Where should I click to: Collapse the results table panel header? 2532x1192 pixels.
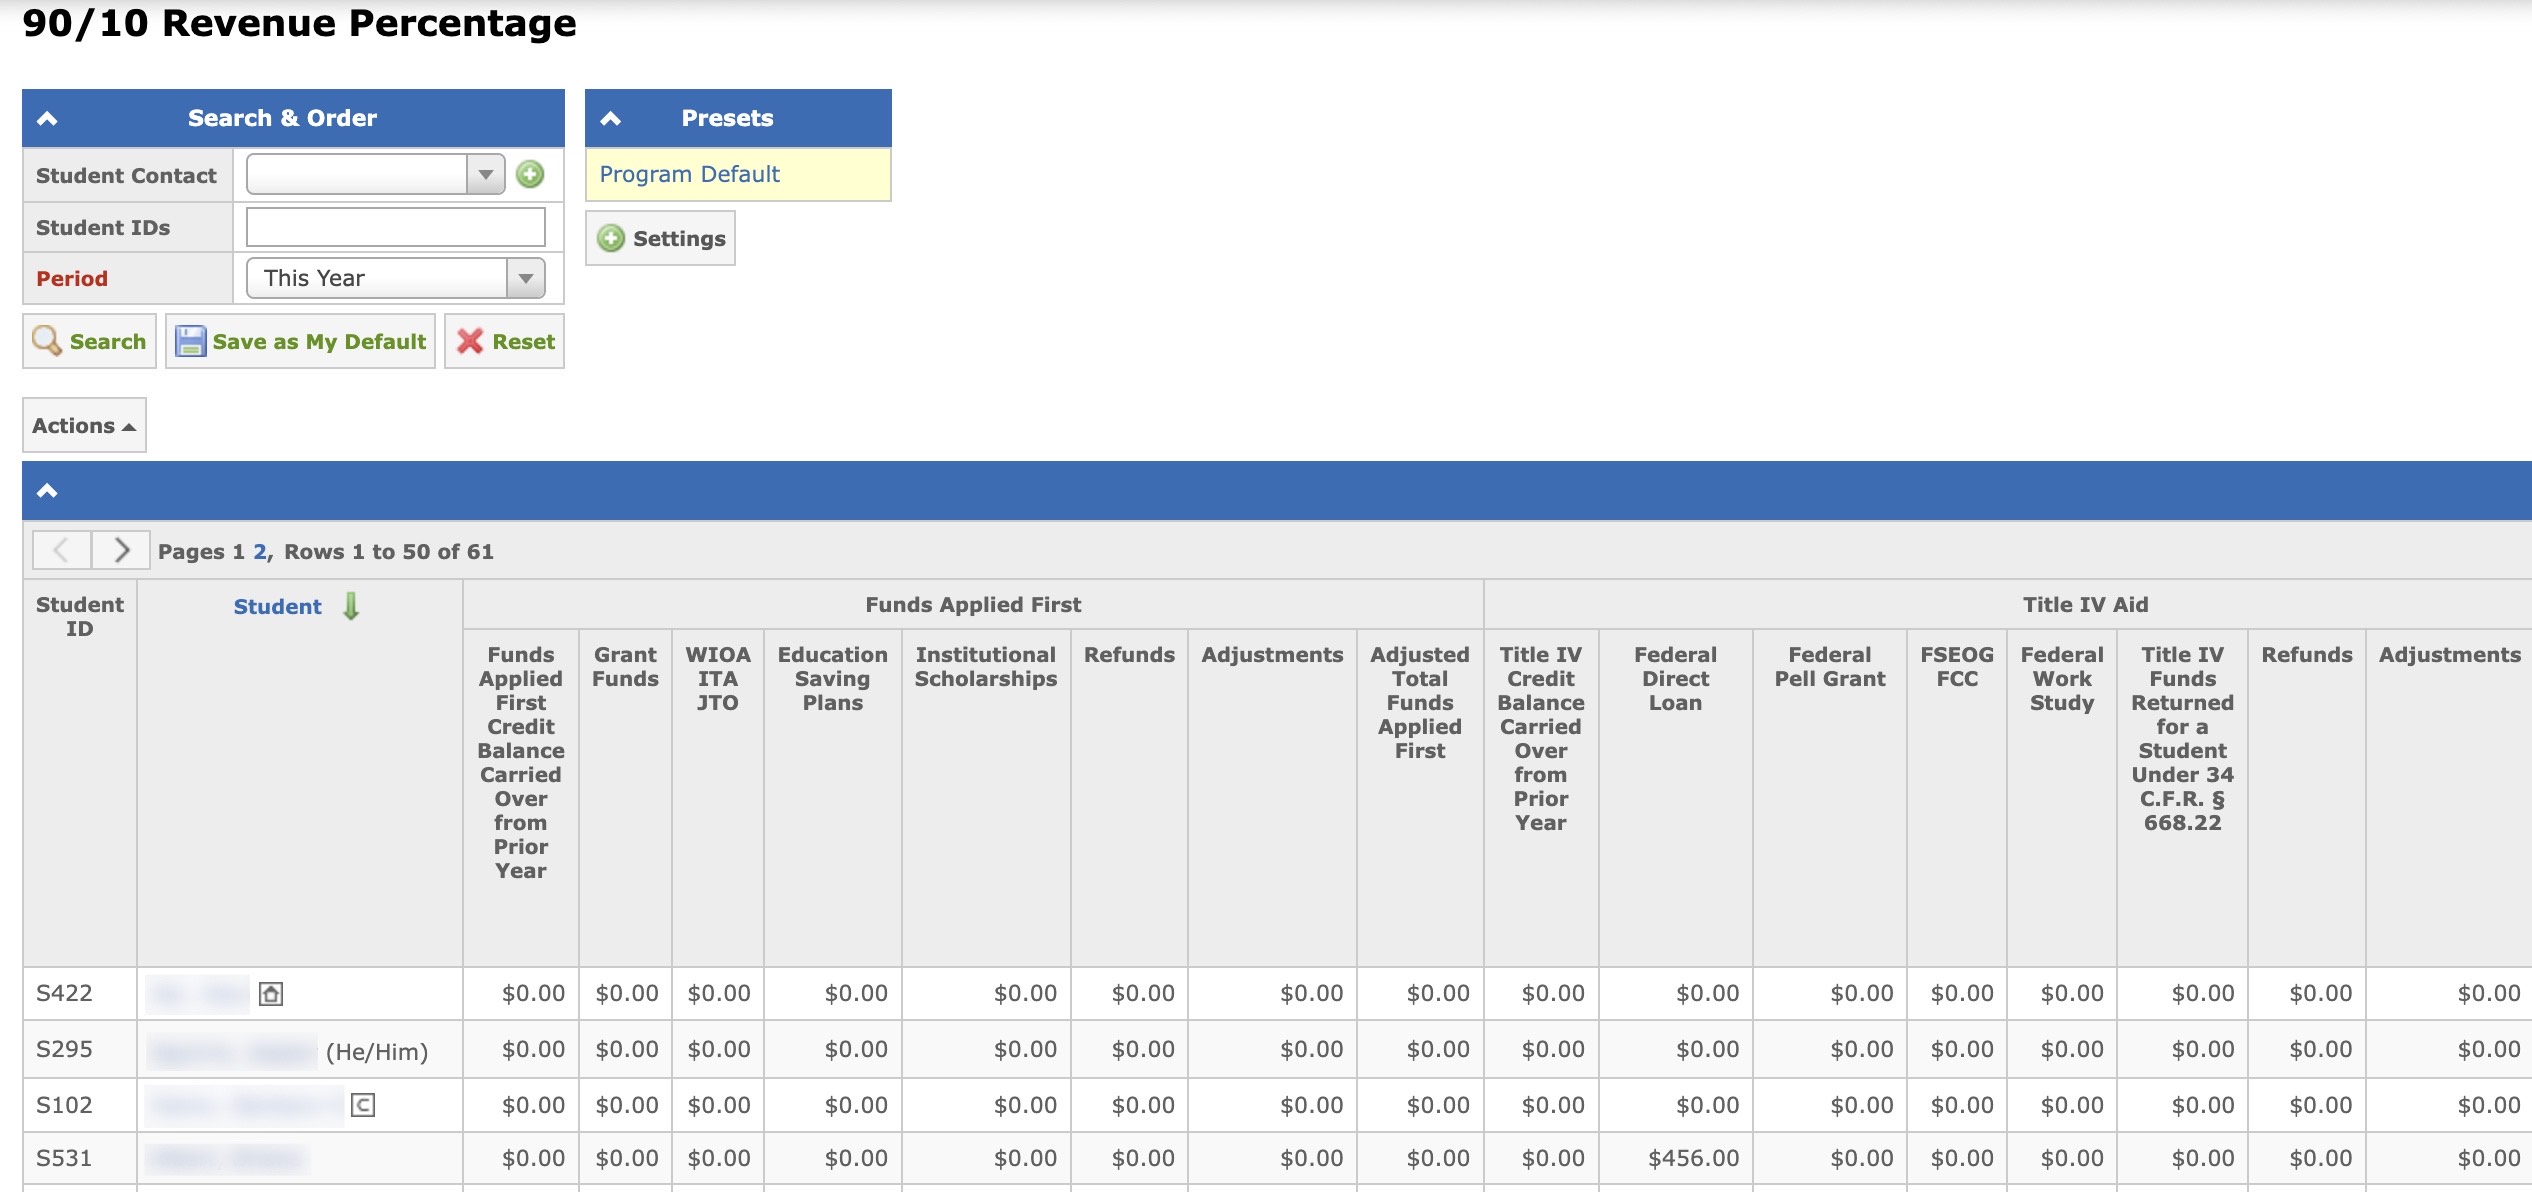coord(47,490)
